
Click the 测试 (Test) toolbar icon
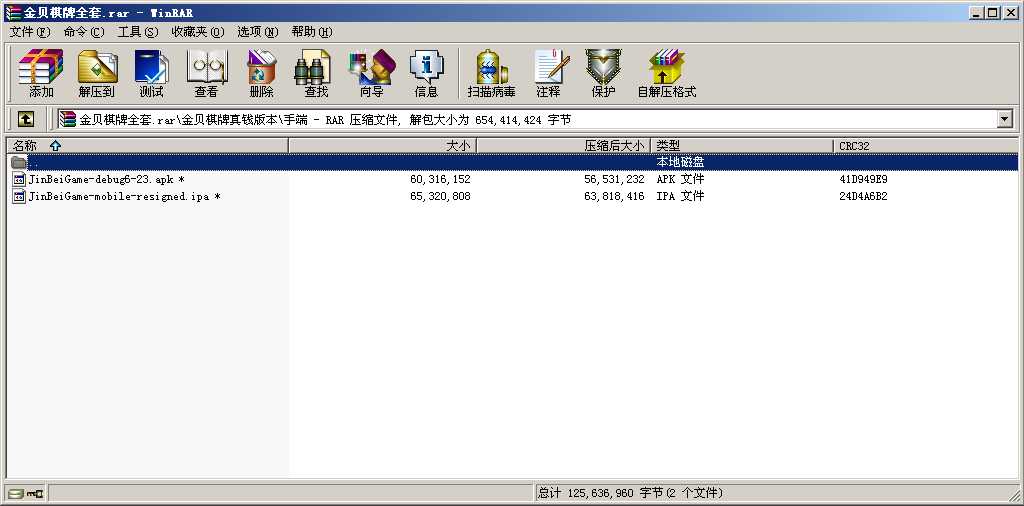(x=152, y=72)
